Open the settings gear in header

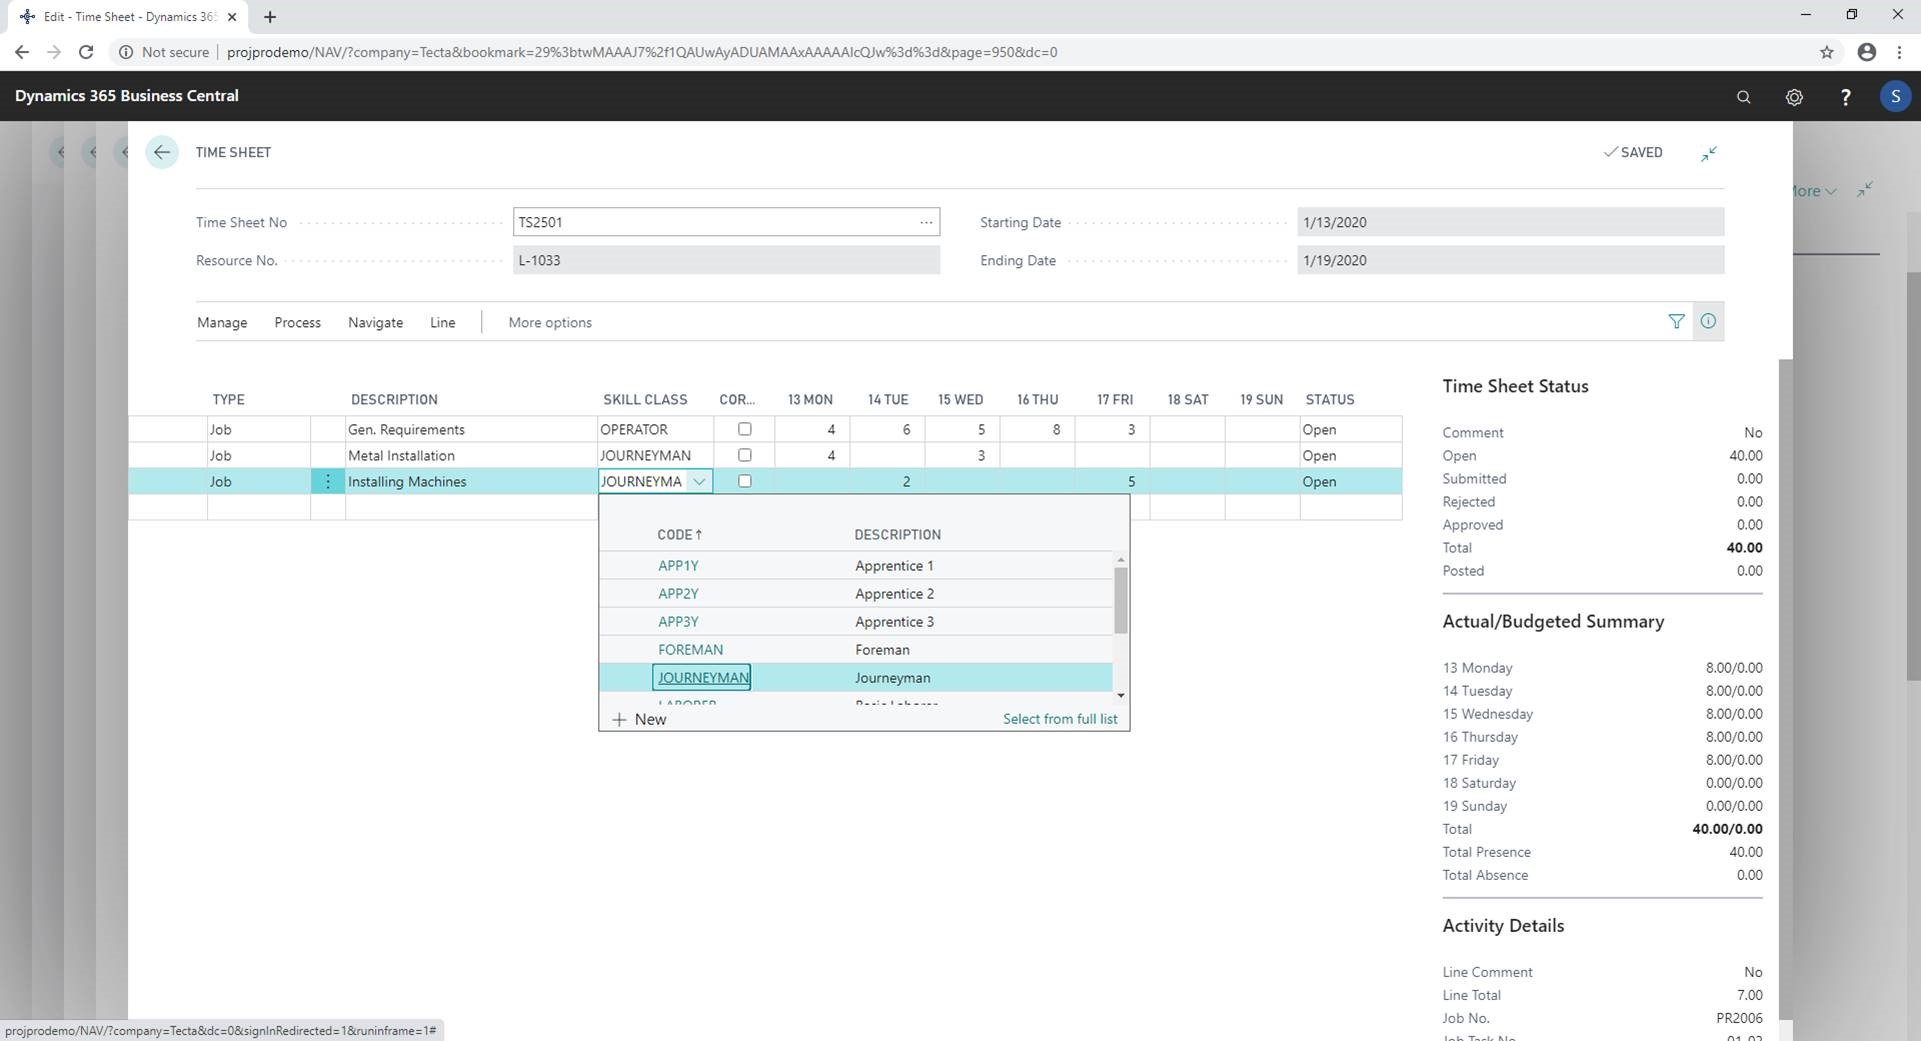1794,97
